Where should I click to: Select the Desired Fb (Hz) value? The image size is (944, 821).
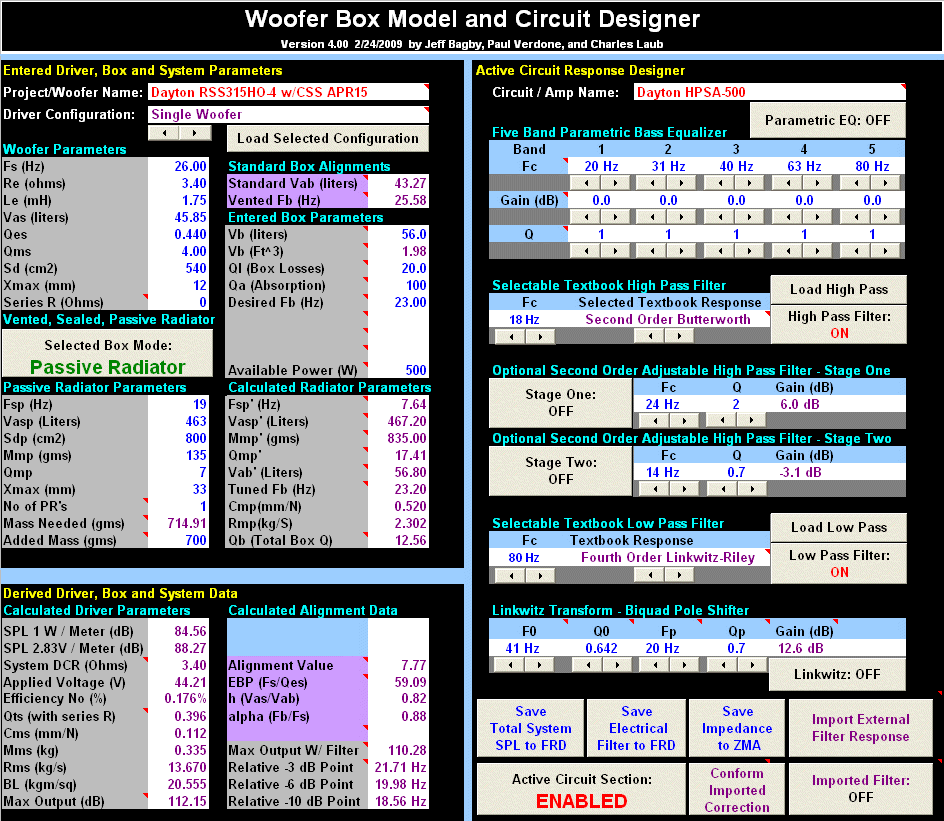pyautogui.click(x=399, y=302)
